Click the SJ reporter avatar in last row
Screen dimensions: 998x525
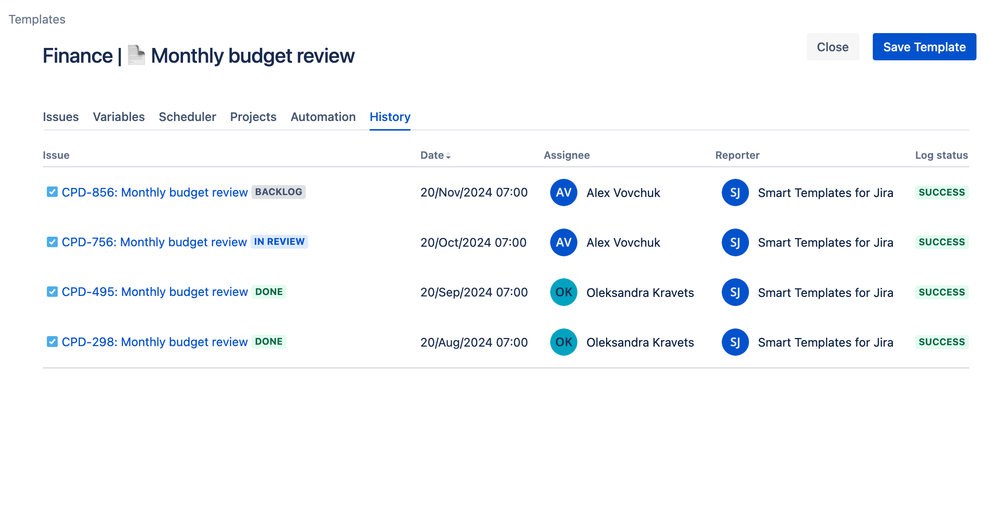pos(734,342)
